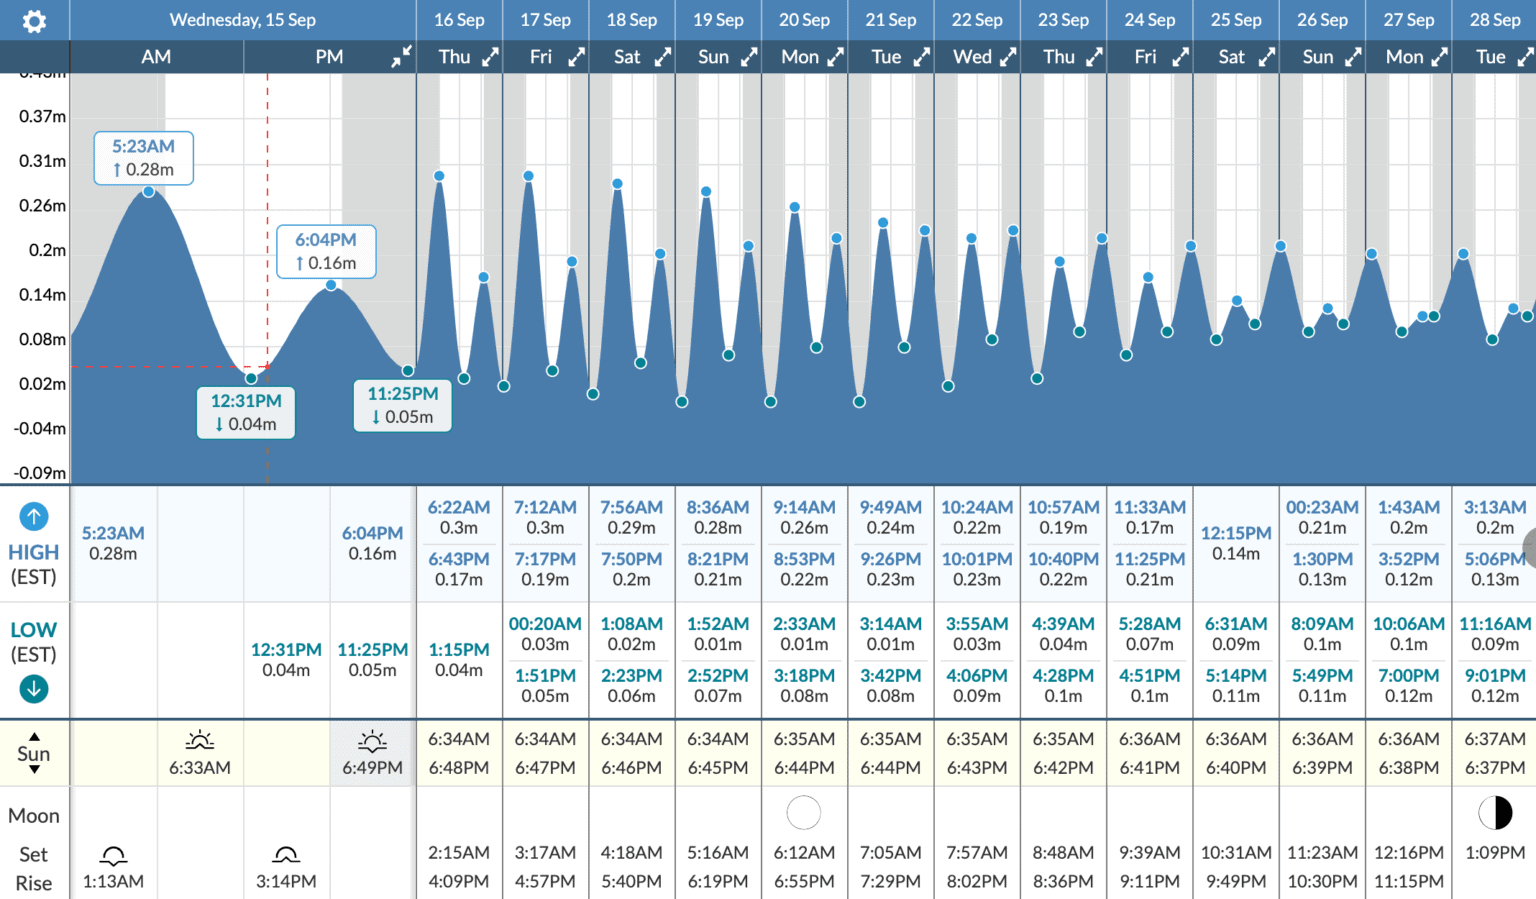
Task: Click the 5:23AM high tide label on the chart
Action: (x=144, y=158)
